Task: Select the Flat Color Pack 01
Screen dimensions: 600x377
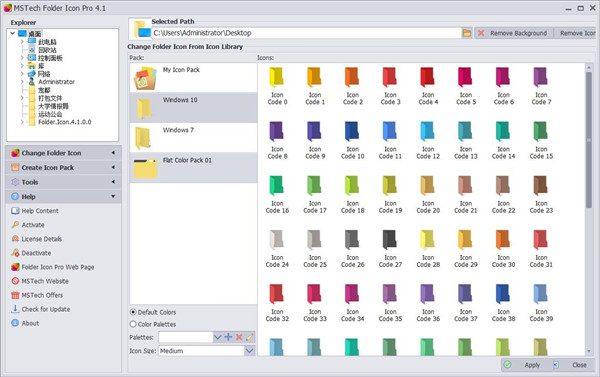Action: [x=193, y=168]
